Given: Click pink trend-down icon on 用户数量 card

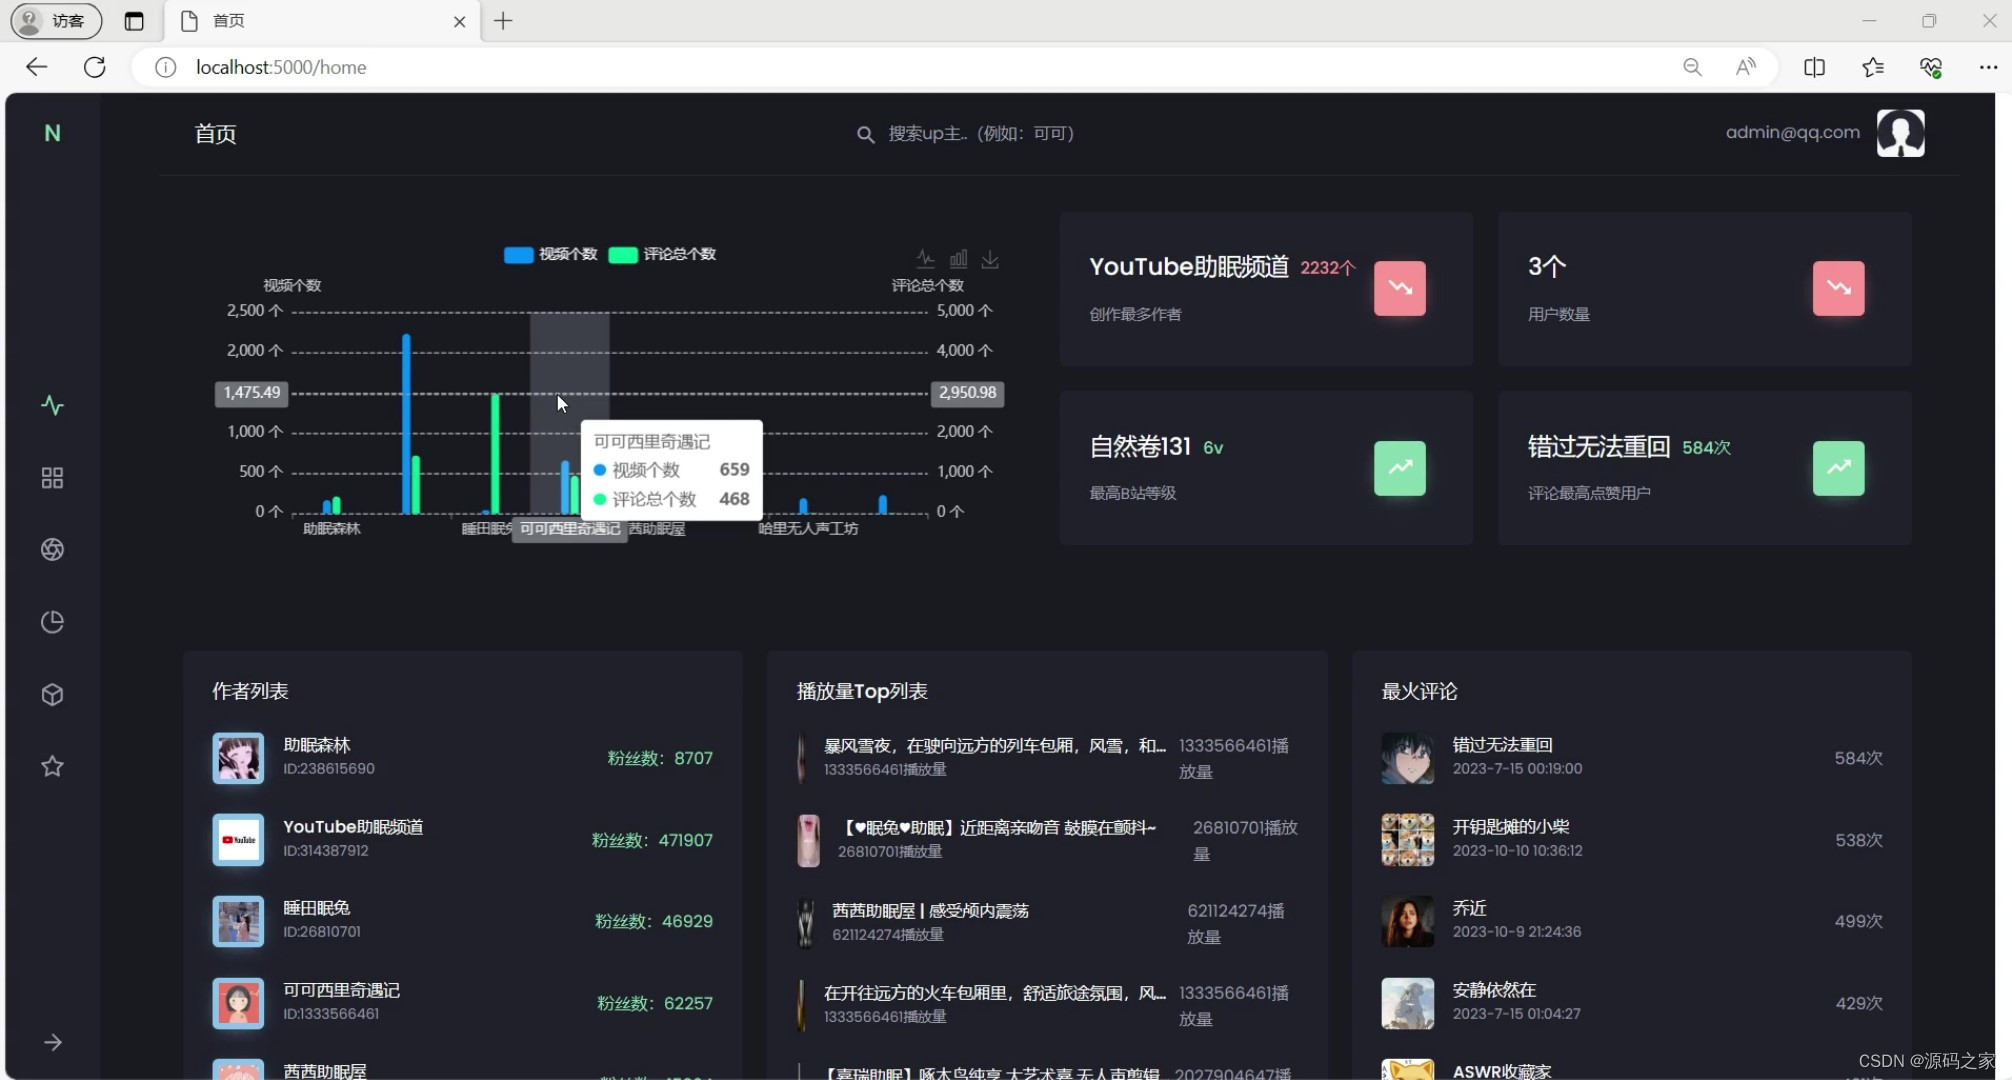Looking at the screenshot, I should click(x=1838, y=288).
